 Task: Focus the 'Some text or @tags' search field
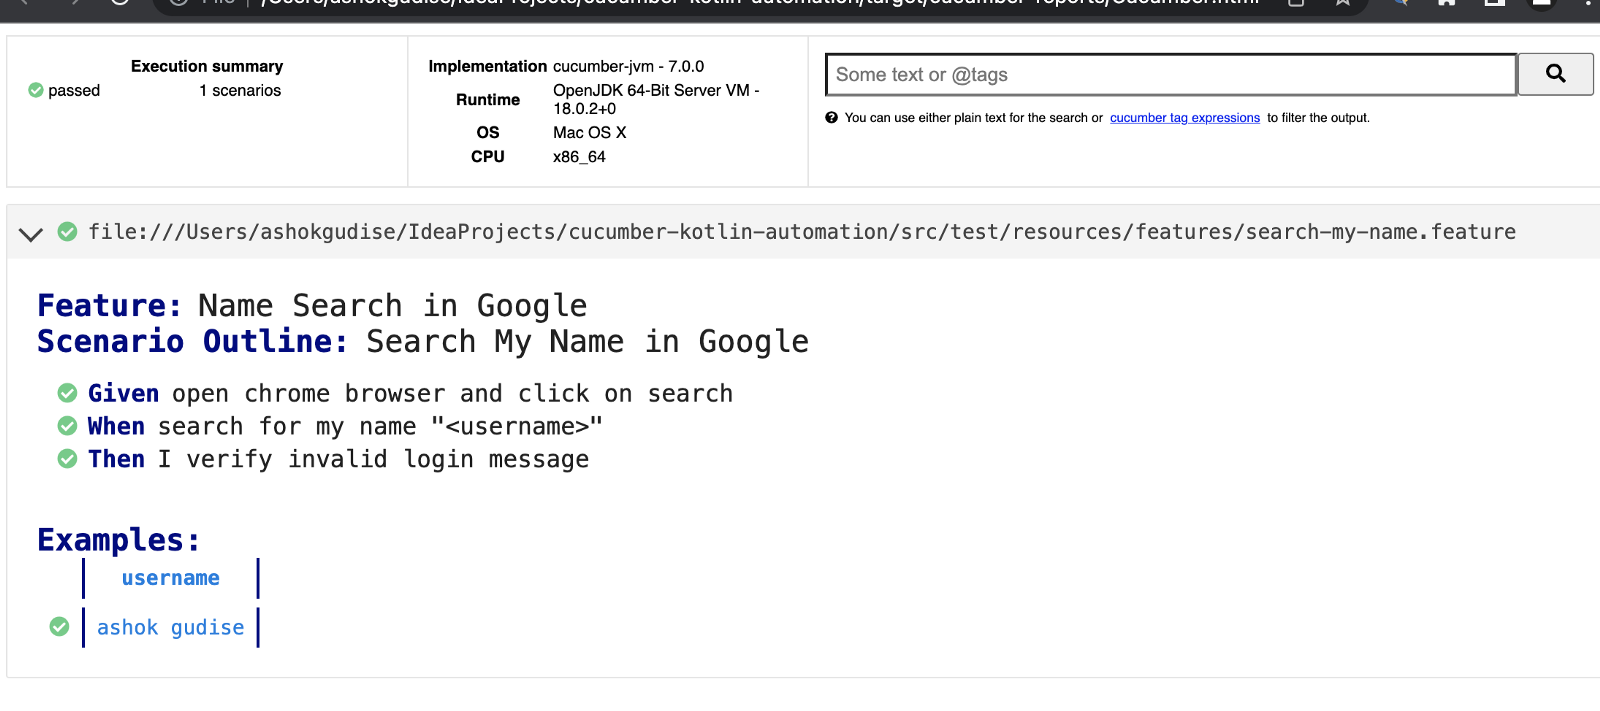1170,75
